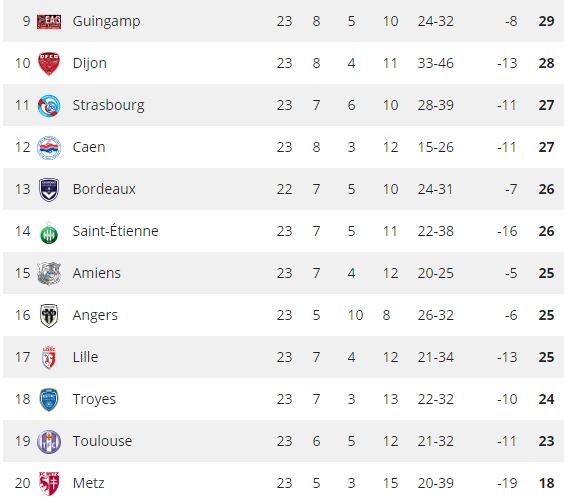Open the Saint-Étienne team name link

[x=115, y=231]
